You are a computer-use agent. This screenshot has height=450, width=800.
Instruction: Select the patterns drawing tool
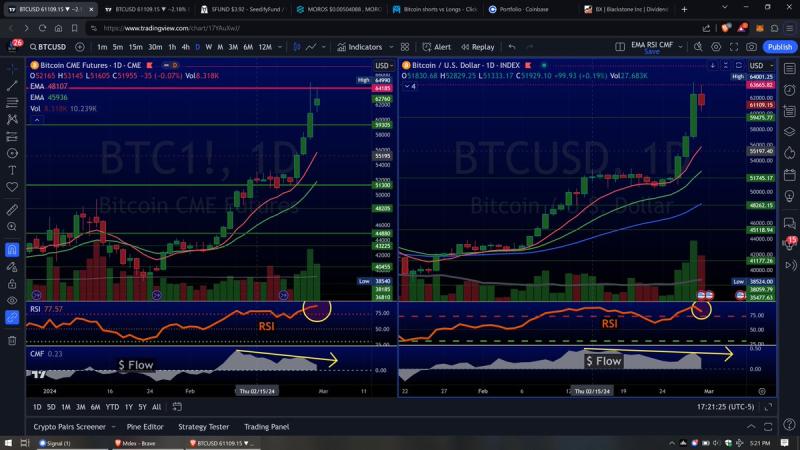point(12,119)
